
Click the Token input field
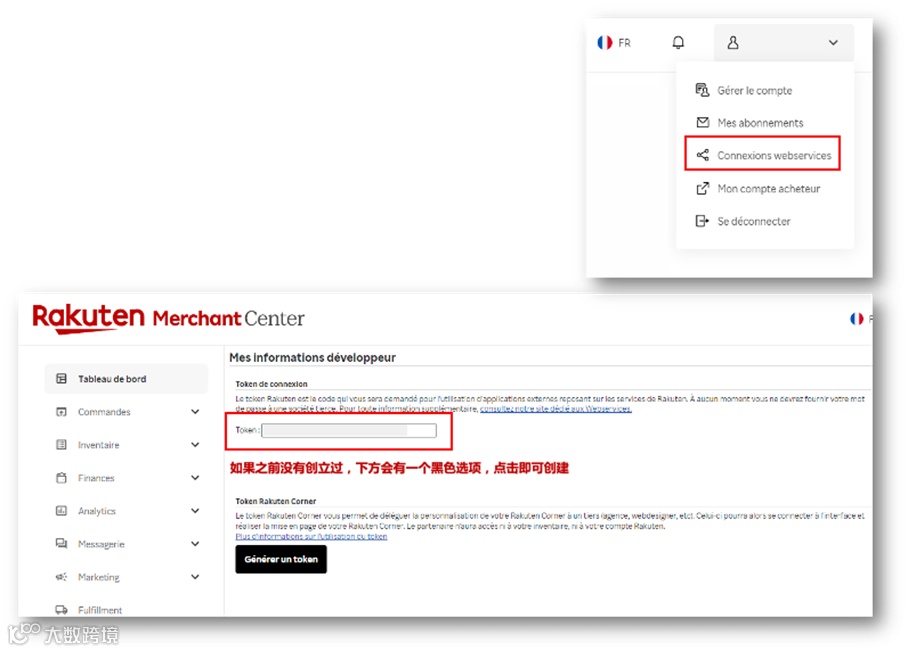(x=349, y=430)
